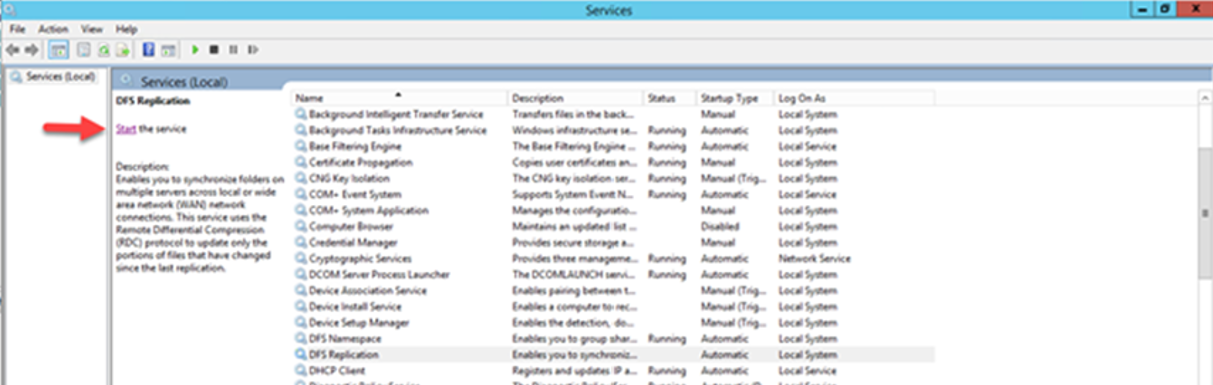This screenshot has height=385, width=1213.
Task: Select the DFS Replication service row
Action: click(613, 355)
